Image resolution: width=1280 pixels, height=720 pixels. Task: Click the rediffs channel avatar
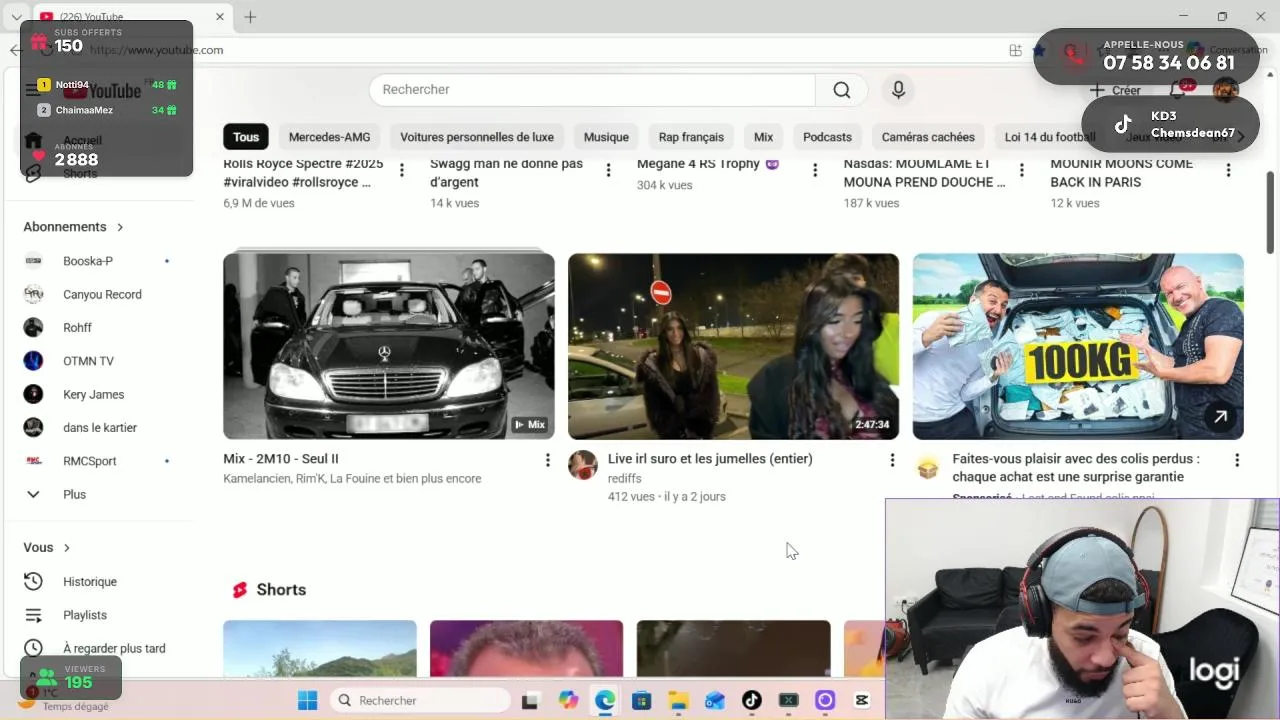tap(583, 465)
